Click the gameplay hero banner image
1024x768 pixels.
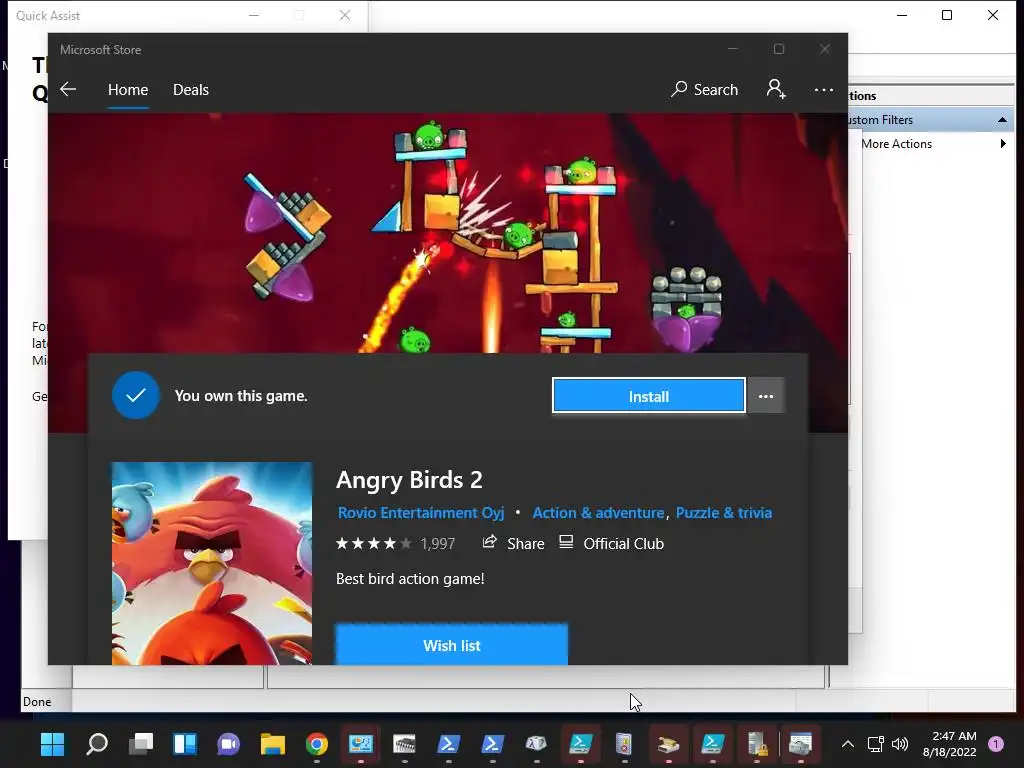click(x=448, y=233)
